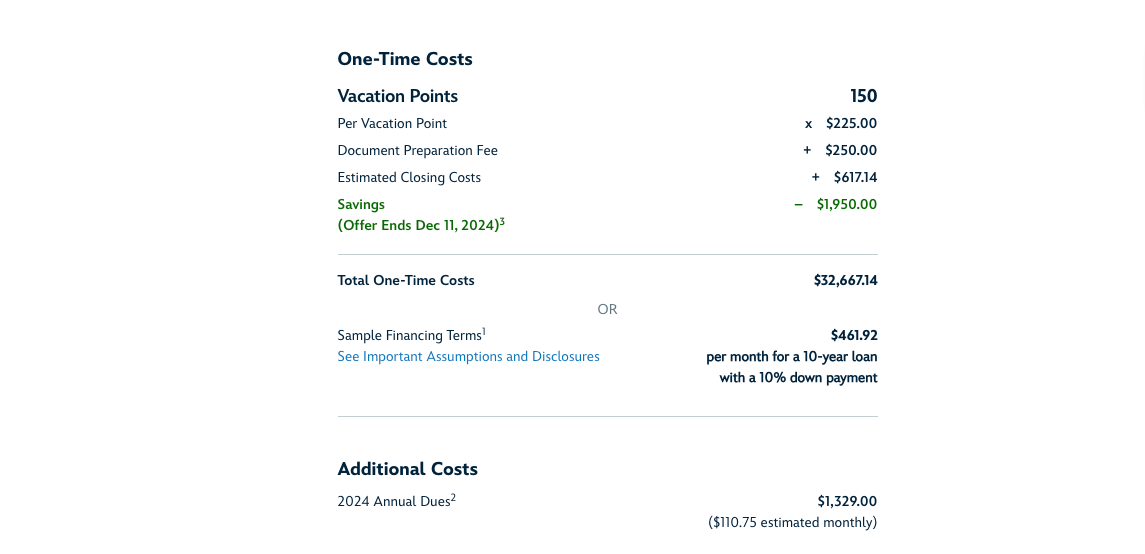Click the Total One-Time Costs label
The image size is (1145, 554).
click(x=406, y=281)
